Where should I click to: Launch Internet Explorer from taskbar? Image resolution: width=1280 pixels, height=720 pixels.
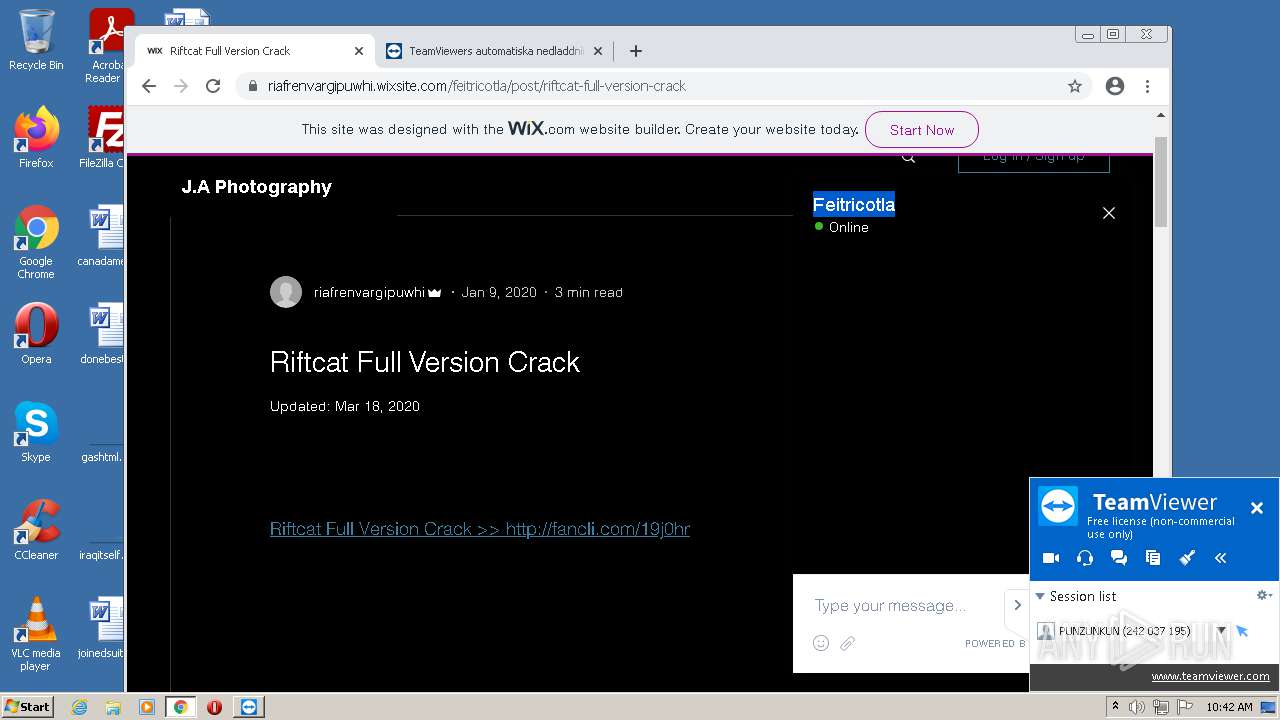(x=79, y=707)
